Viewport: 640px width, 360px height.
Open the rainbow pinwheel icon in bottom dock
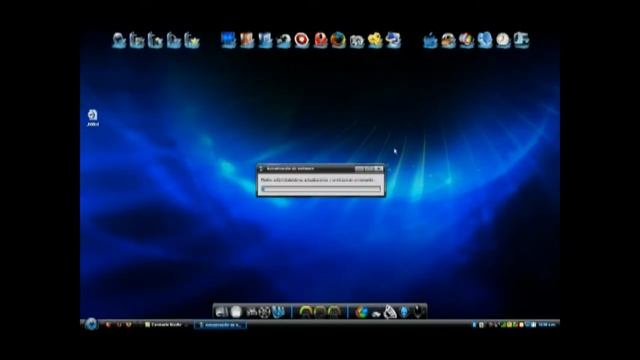361,312
